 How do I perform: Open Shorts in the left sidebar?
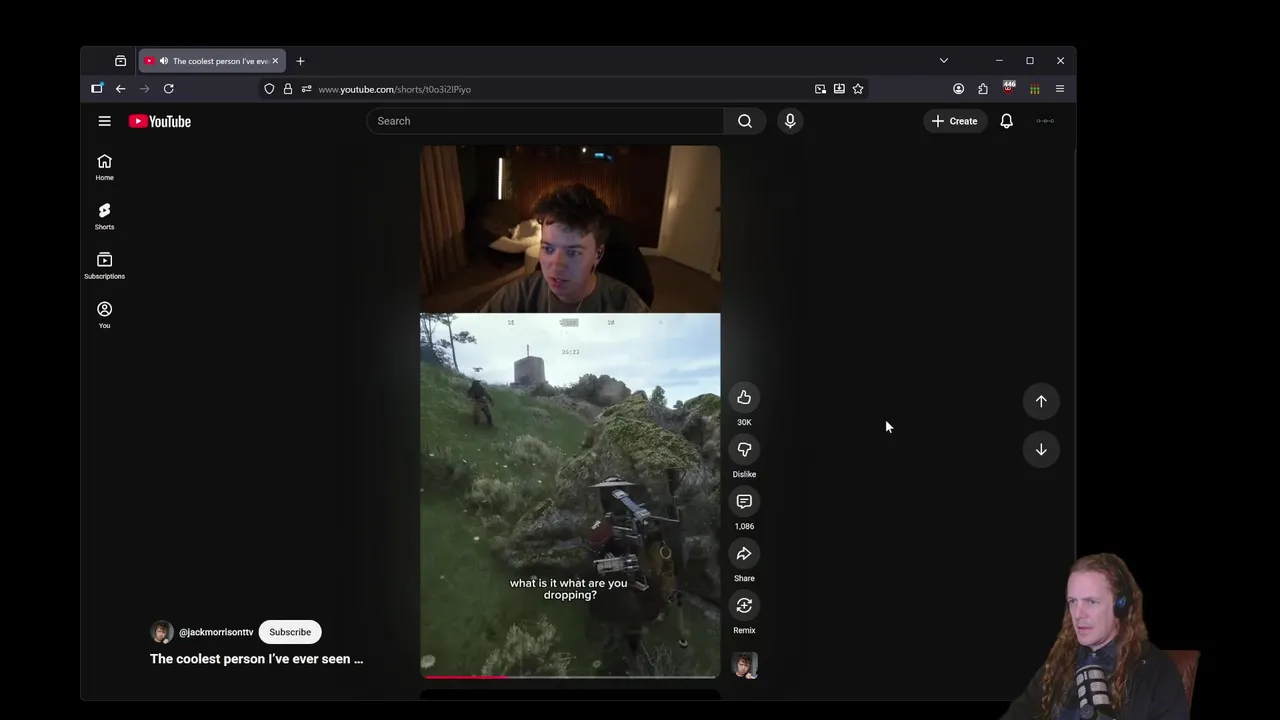(x=104, y=216)
